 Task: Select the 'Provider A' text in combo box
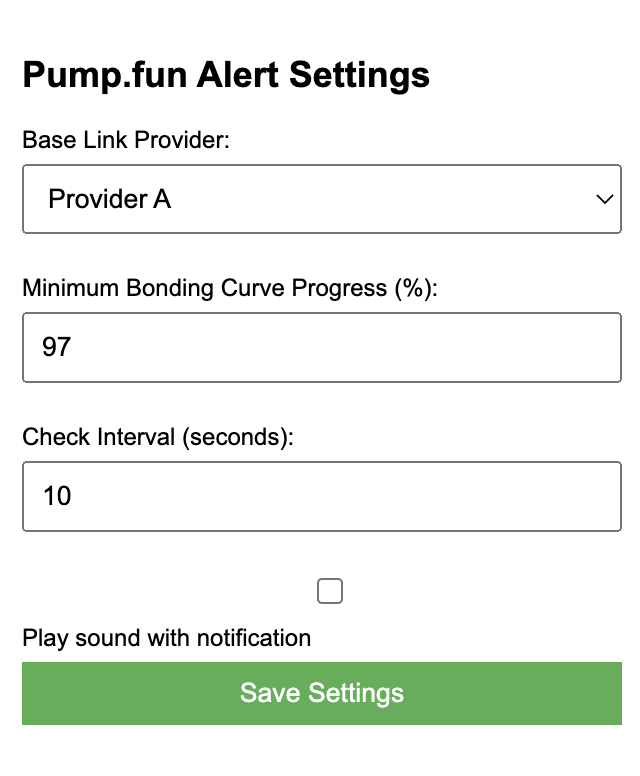click(x=110, y=199)
